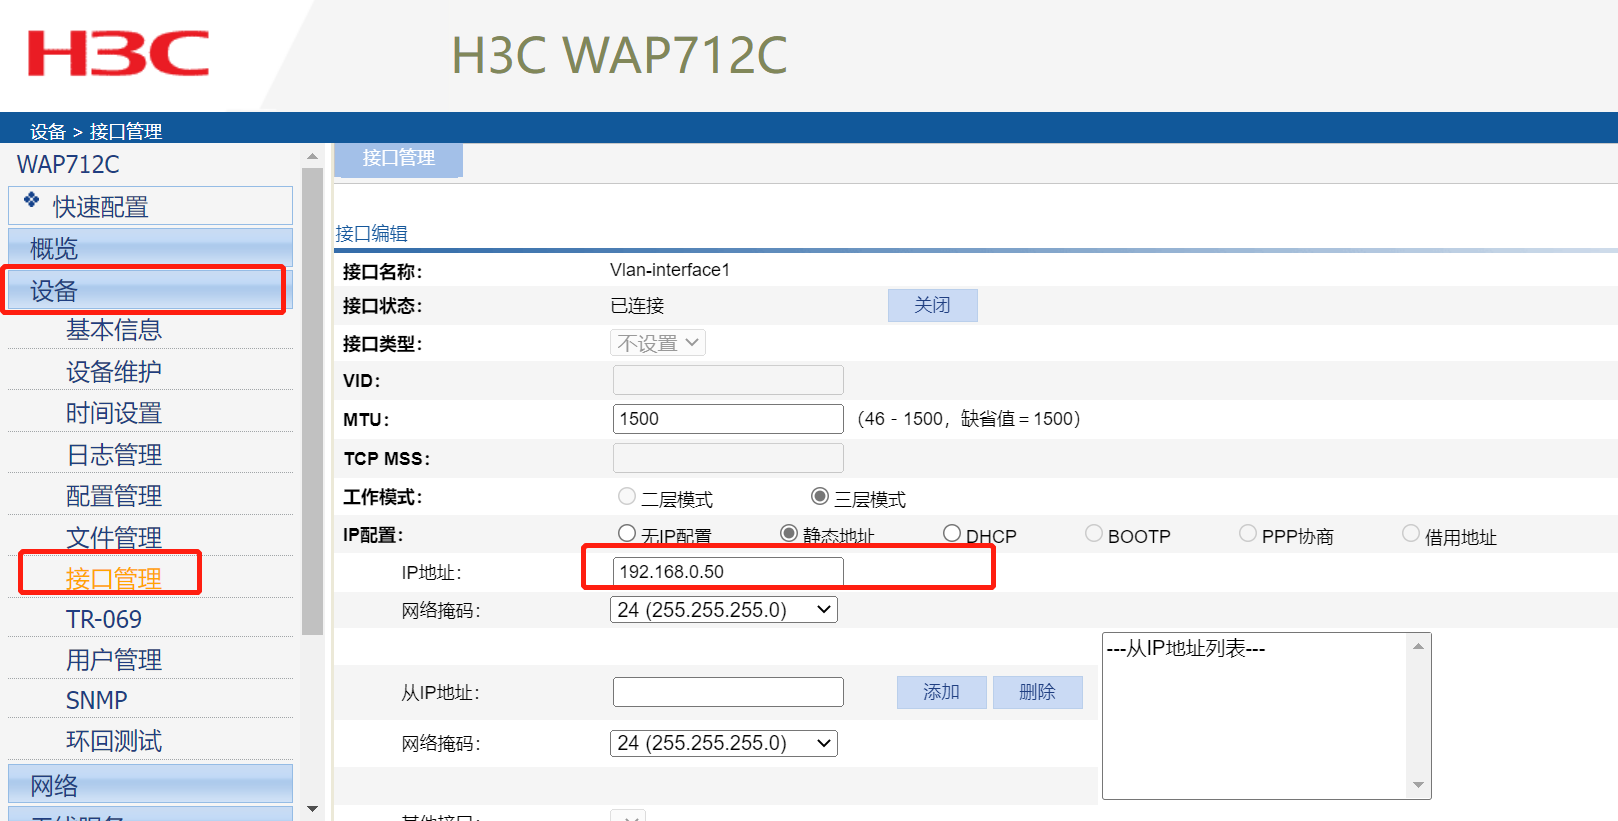Open 基本信息 in sidebar

point(114,330)
